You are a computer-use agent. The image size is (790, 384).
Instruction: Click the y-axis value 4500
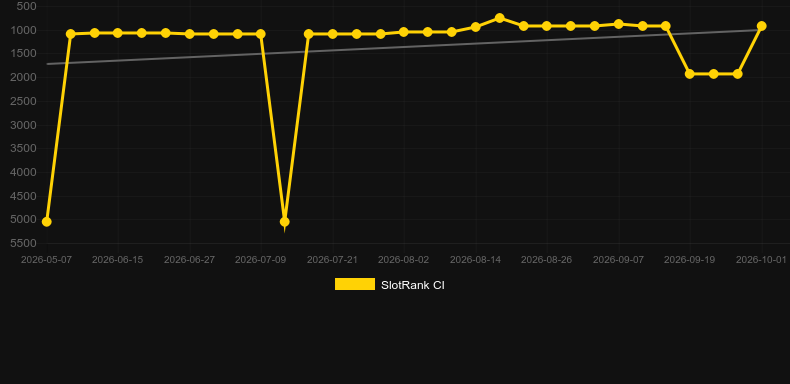point(24,196)
